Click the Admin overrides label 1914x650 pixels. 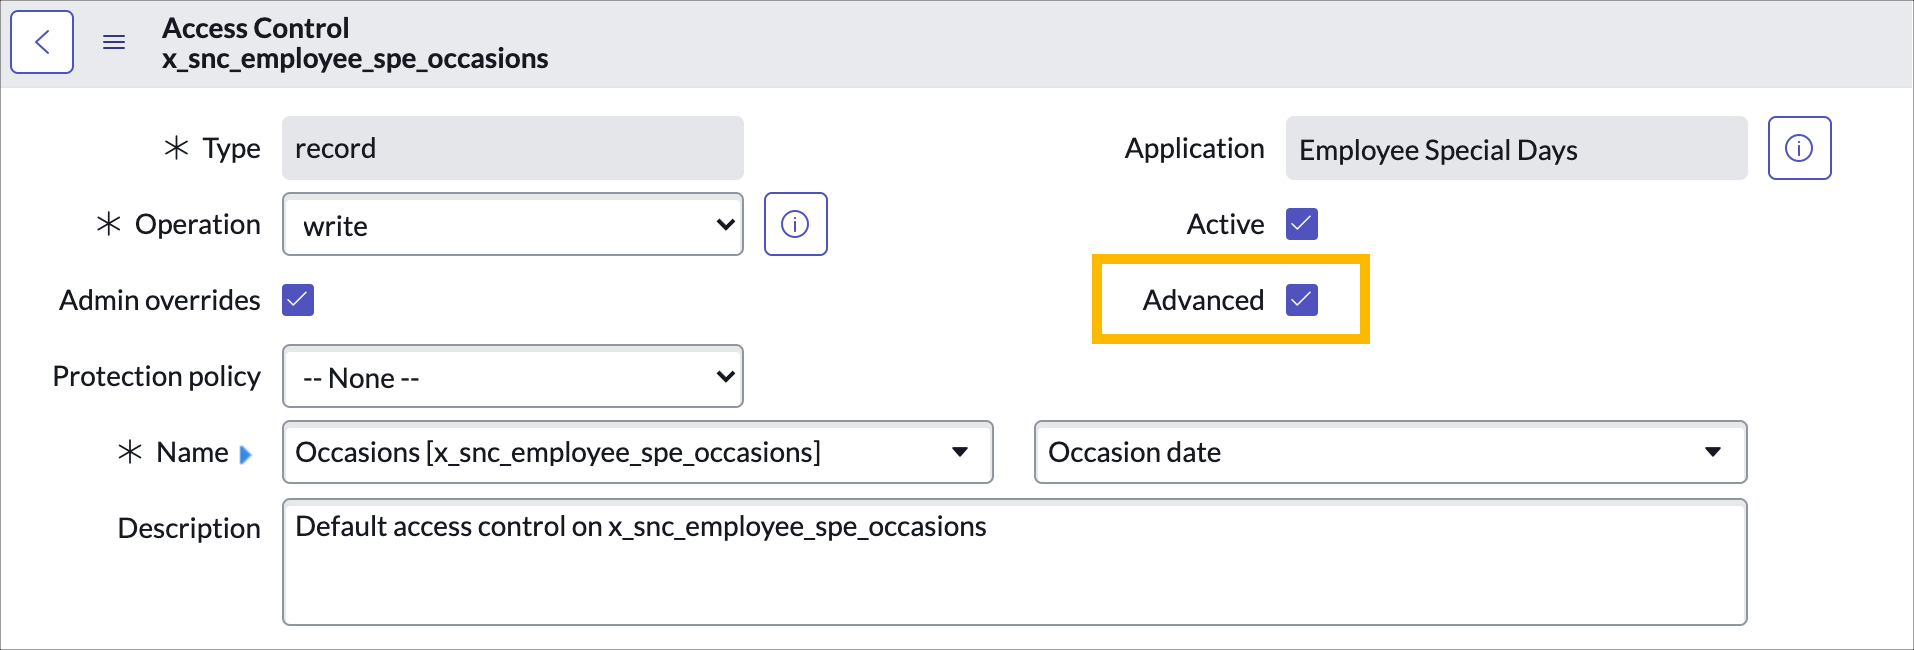[160, 300]
